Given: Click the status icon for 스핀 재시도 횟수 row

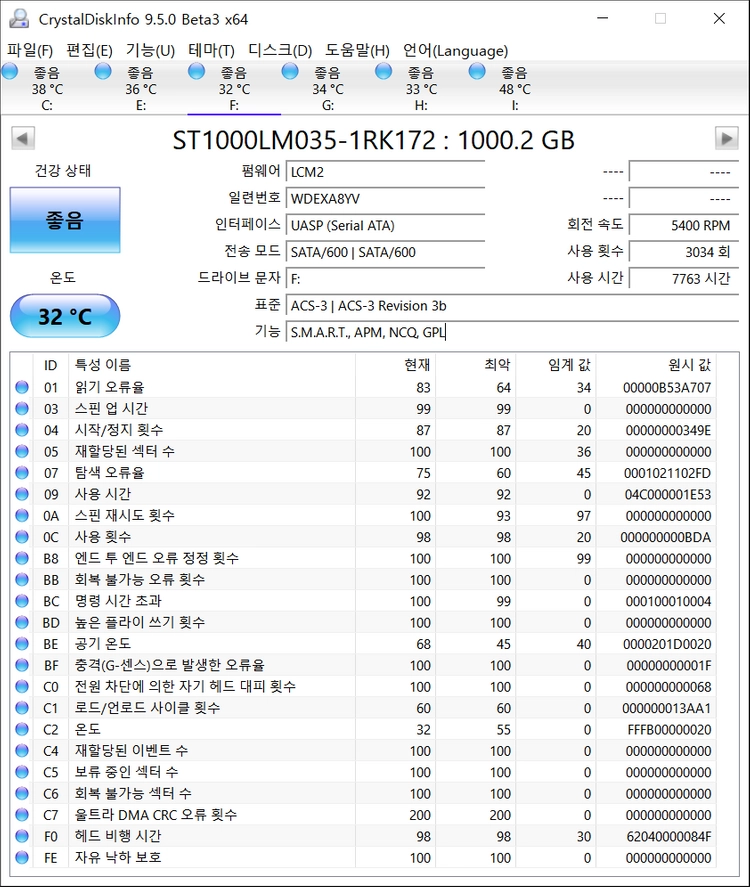Looking at the screenshot, I should tap(22, 515).
